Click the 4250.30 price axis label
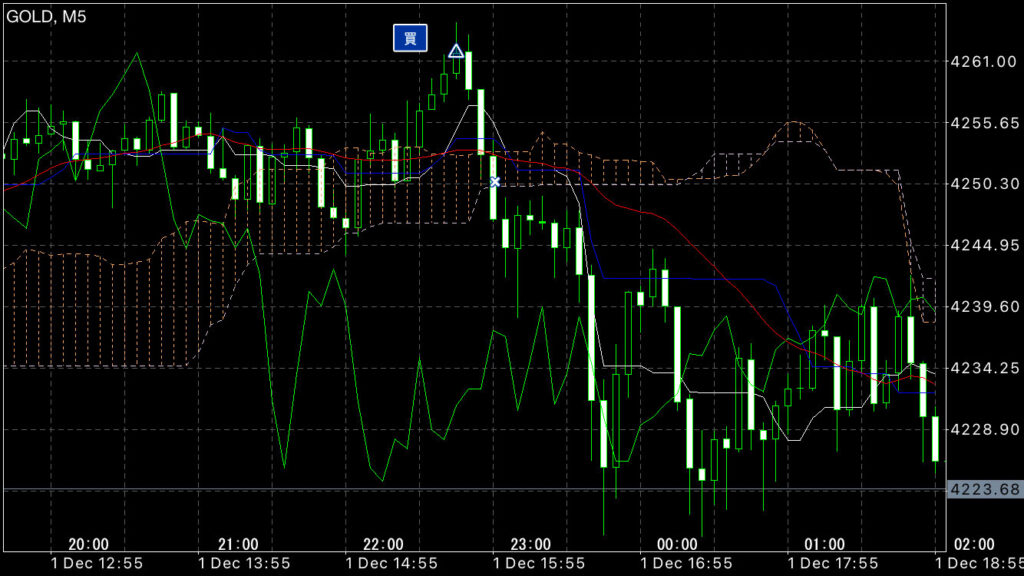The image size is (1024, 576). click(x=984, y=184)
